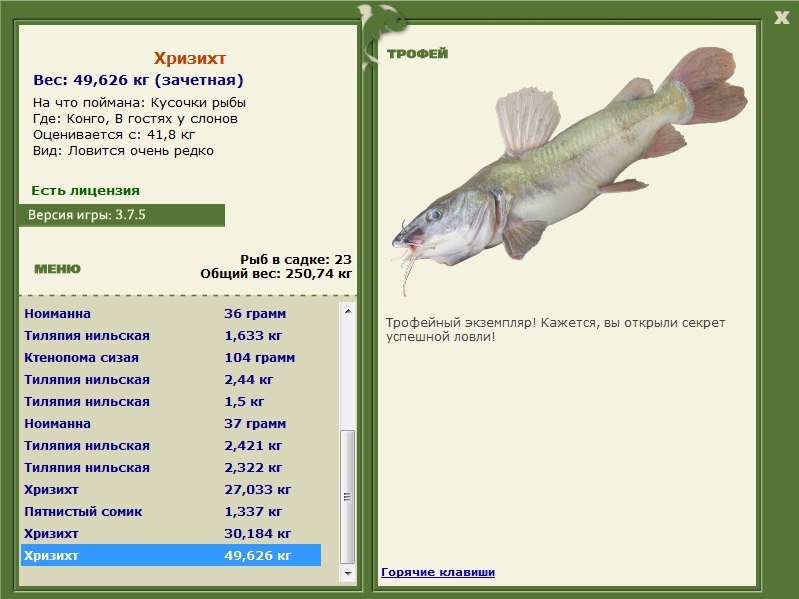
Task: Select the Ноиманна 37 грамм row
Action: [171, 423]
